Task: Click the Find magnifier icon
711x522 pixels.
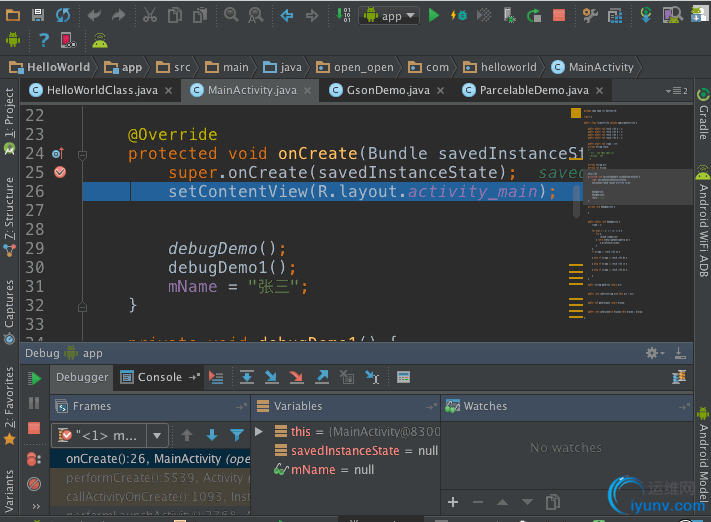Action: click(x=231, y=15)
